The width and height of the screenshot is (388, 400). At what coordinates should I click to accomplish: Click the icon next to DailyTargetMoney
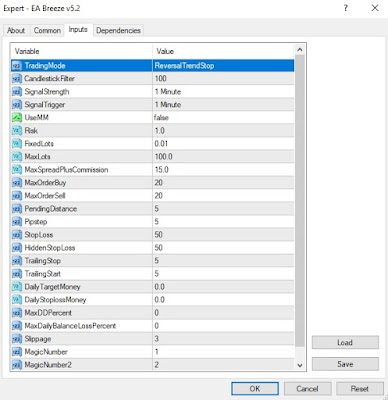[17, 287]
